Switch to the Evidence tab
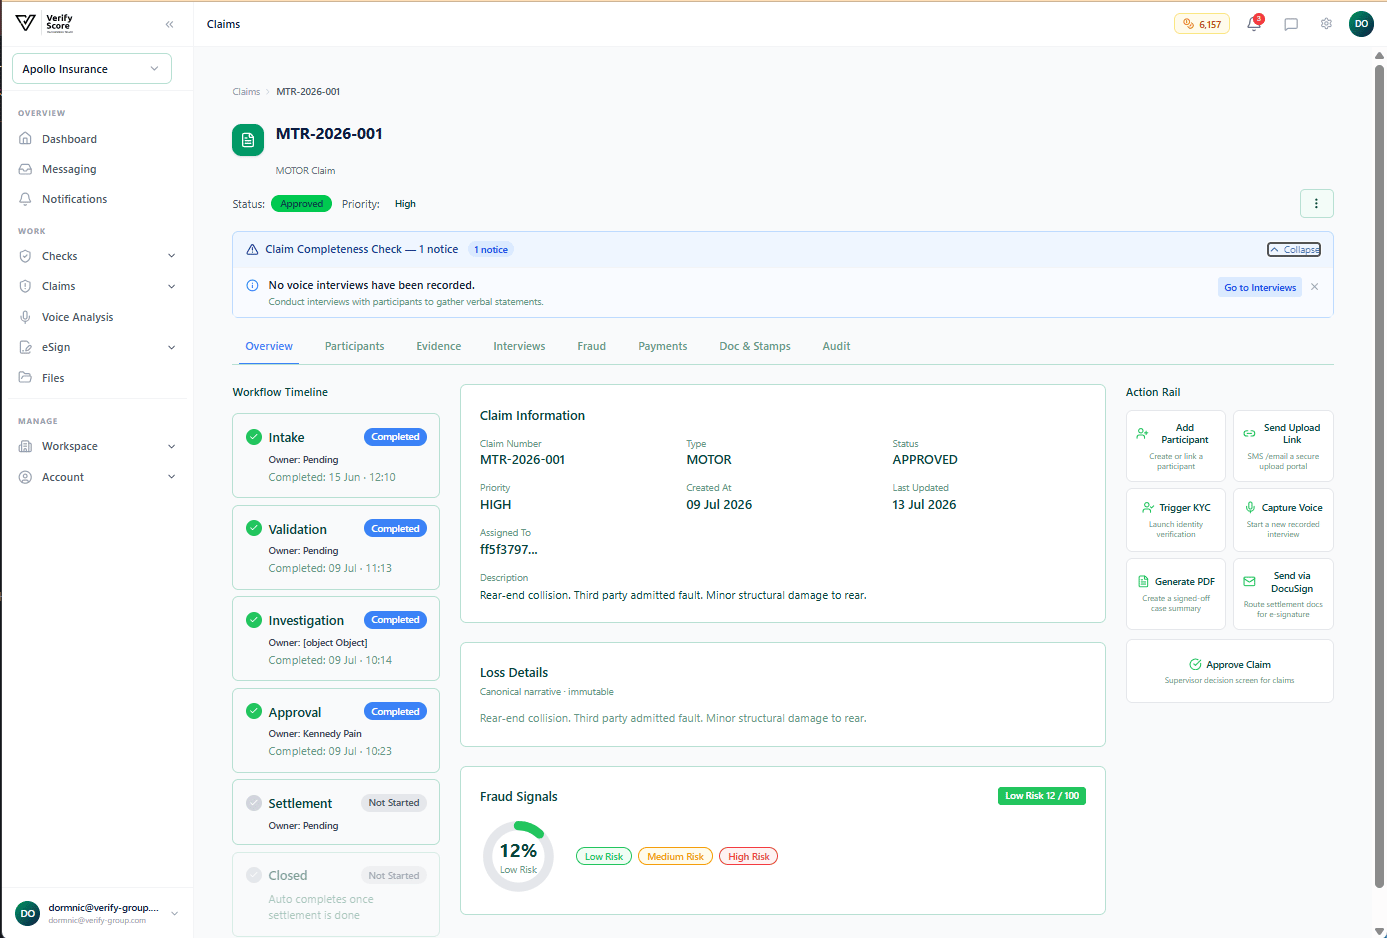1387x938 pixels. click(439, 346)
